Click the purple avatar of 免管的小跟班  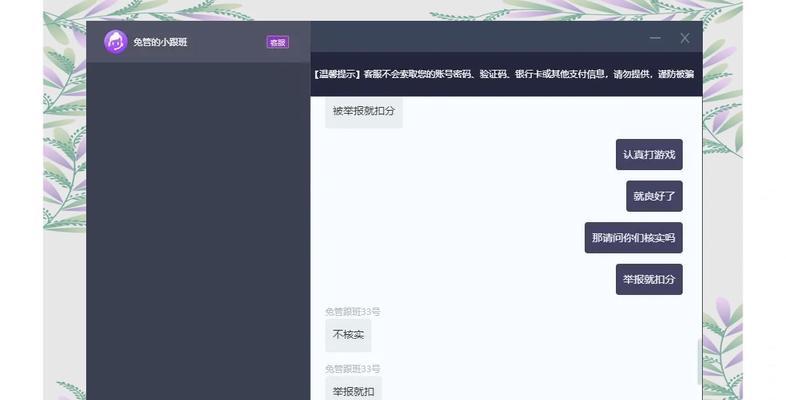pyautogui.click(x=116, y=42)
